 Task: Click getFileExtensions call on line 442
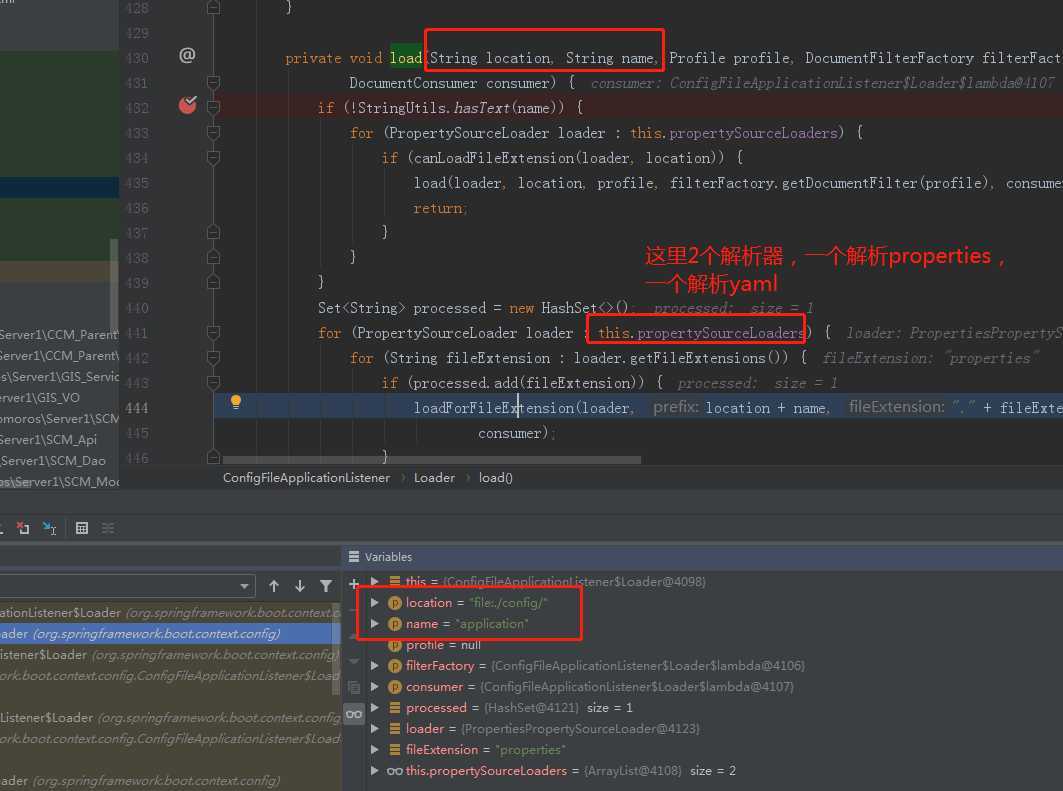(698, 358)
